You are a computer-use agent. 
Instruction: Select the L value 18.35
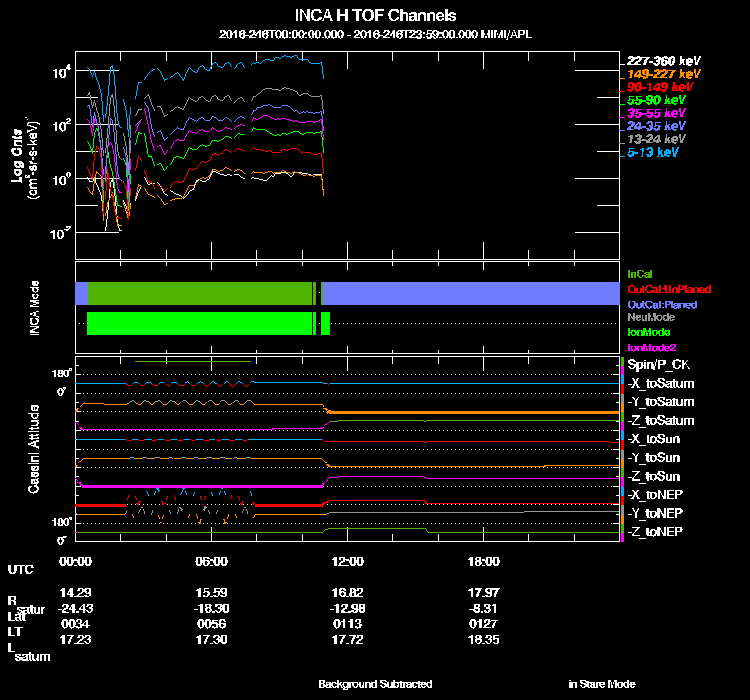click(484, 640)
